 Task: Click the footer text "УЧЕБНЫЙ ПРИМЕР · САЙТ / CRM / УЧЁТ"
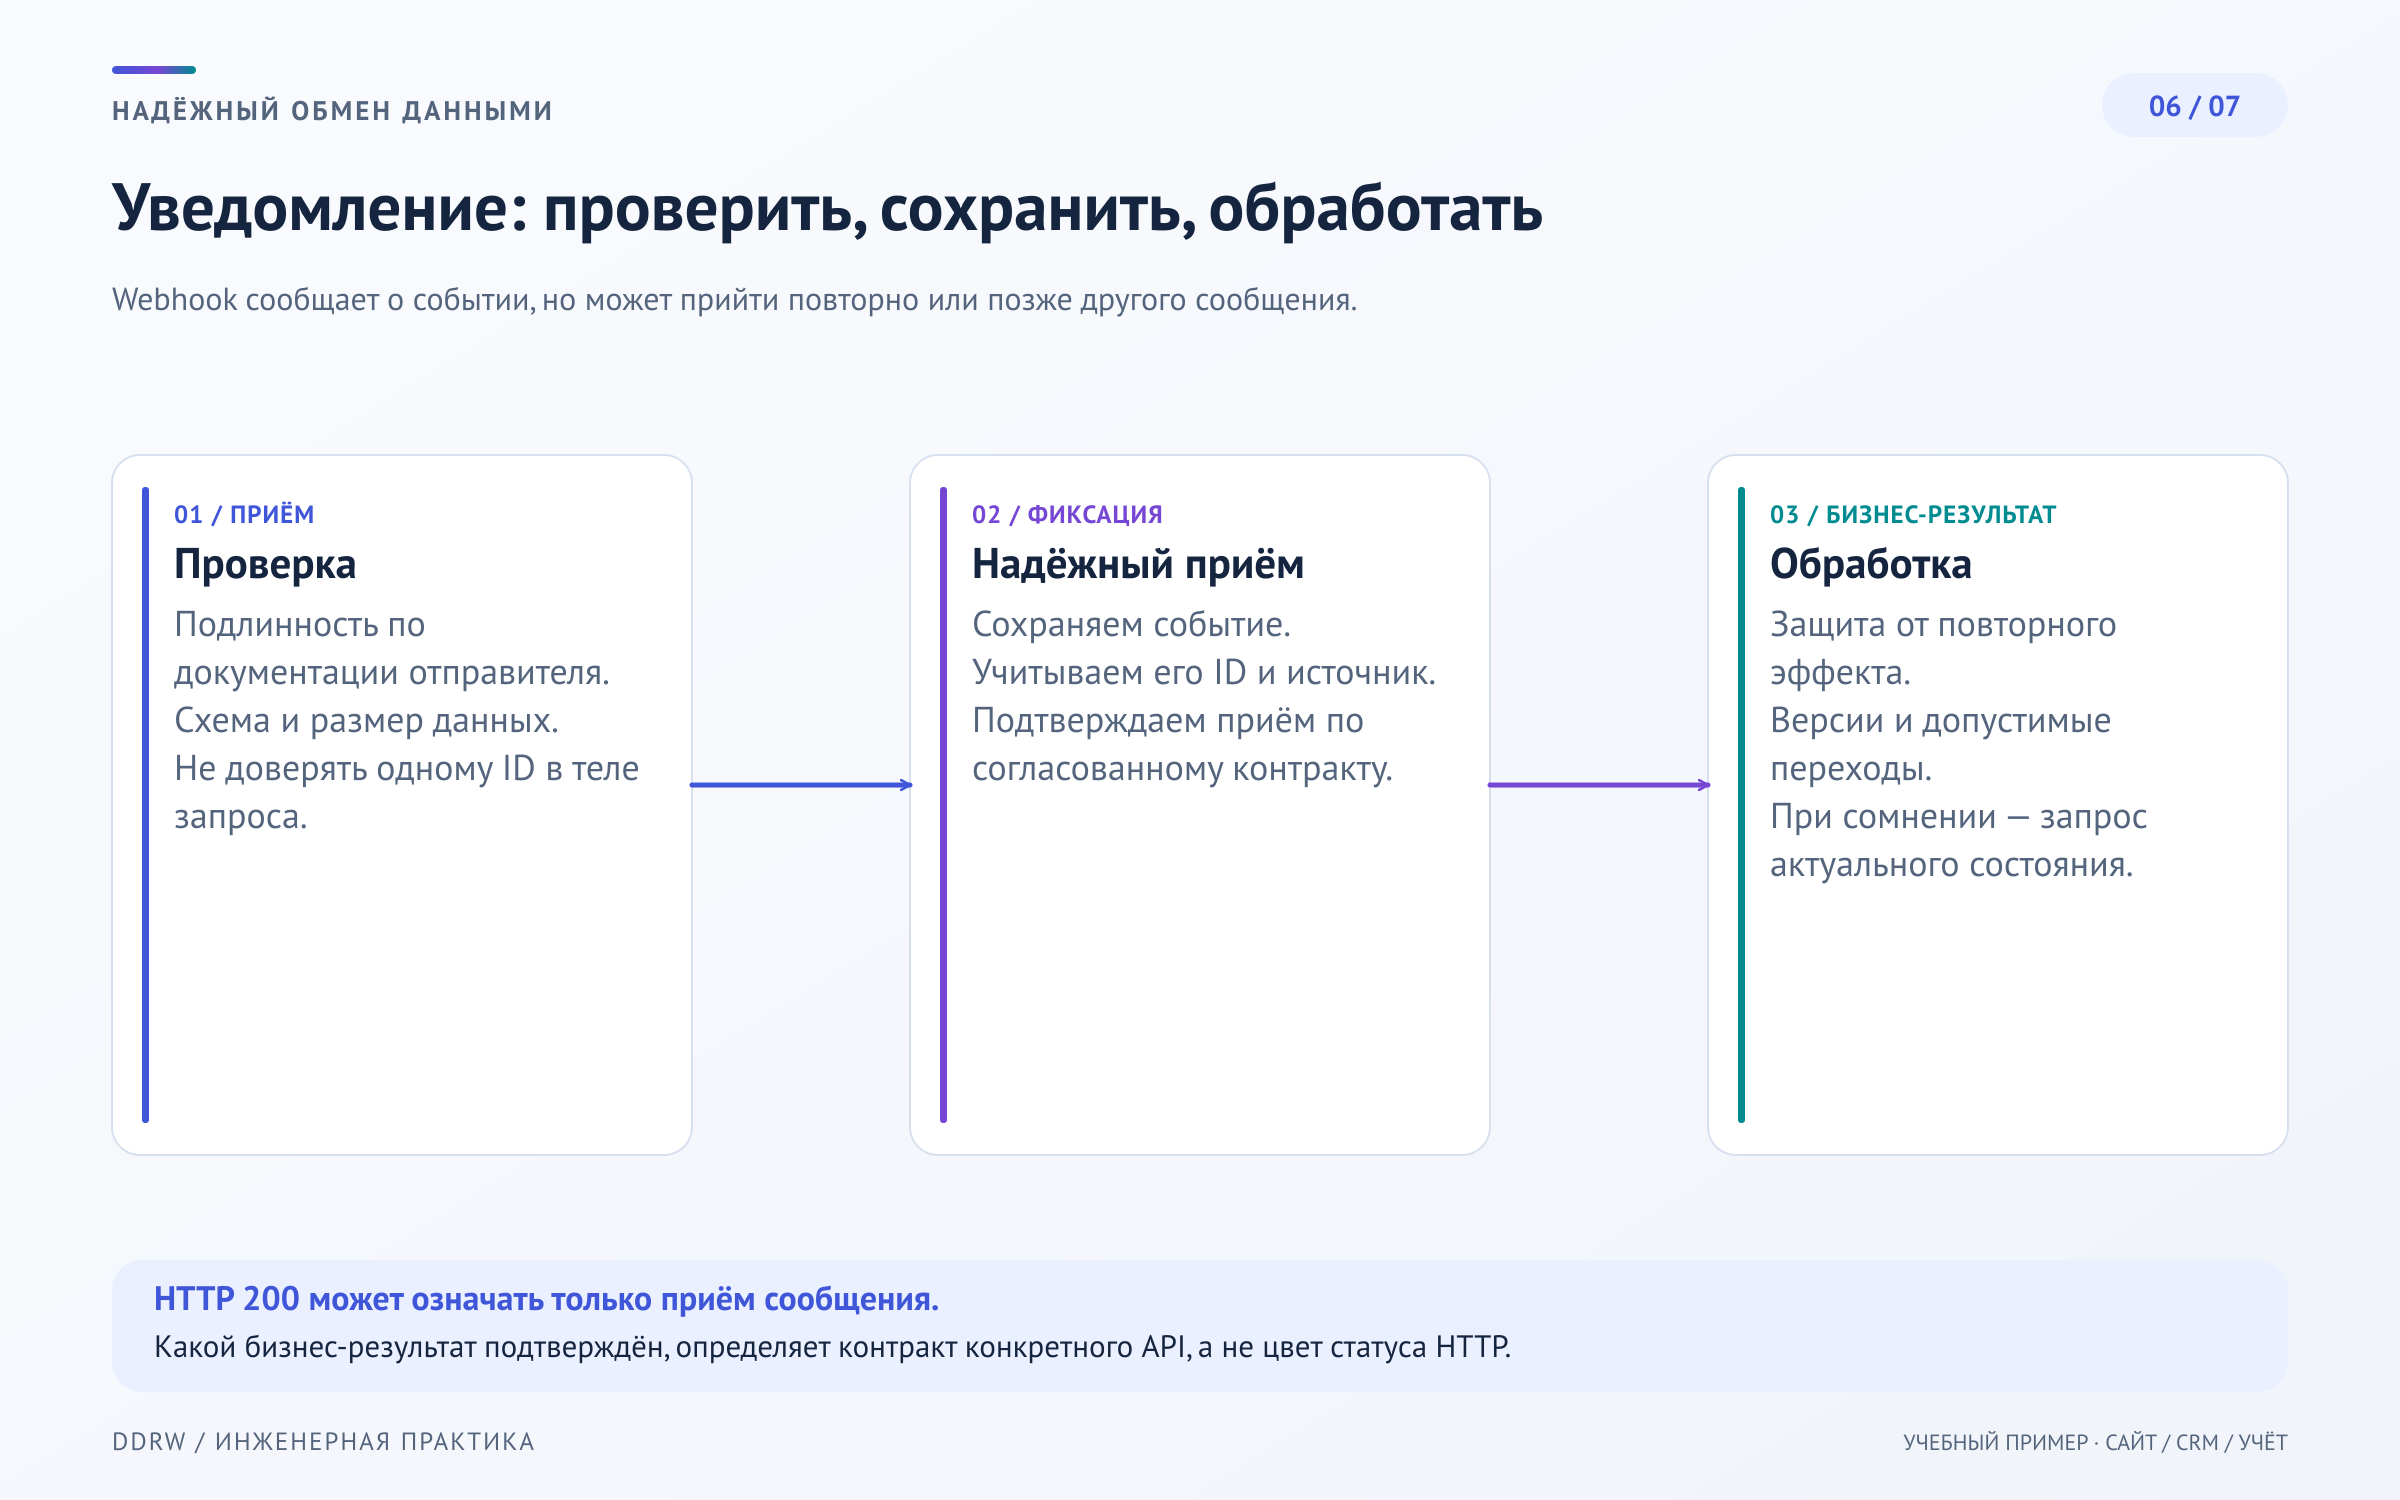[x=2095, y=1442]
